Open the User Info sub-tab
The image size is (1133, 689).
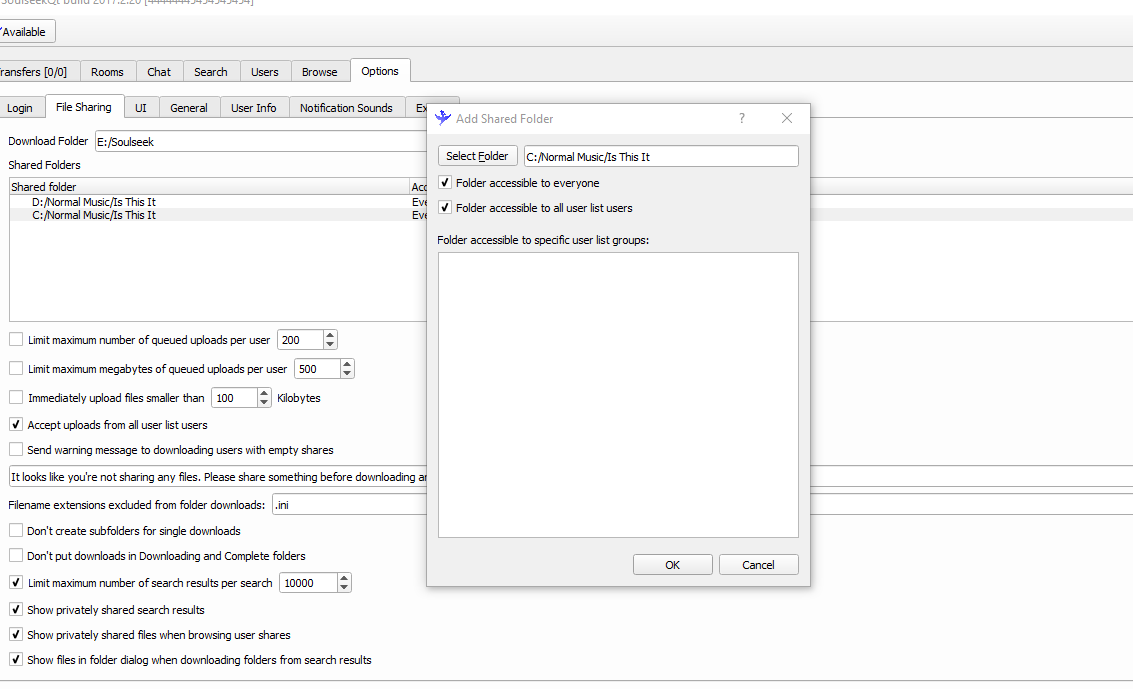pyautogui.click(x=254, y=108)
